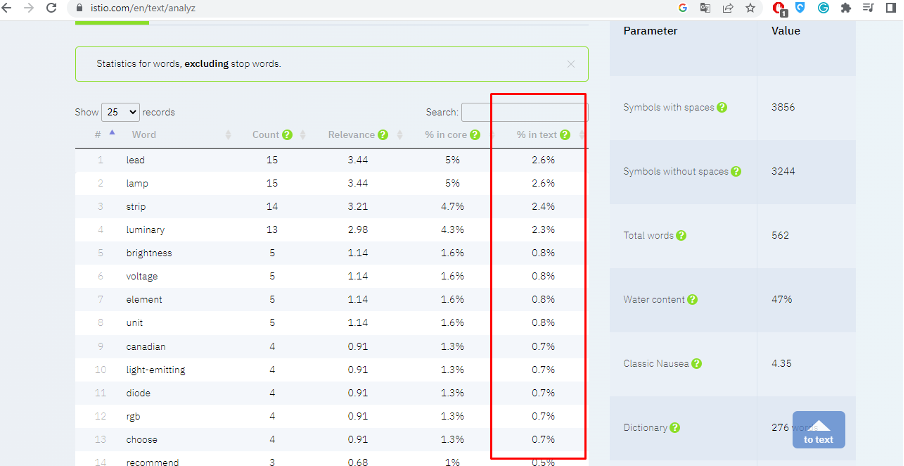Sort by the # column header
Screen dimensions: 904x466
coord(98,135)
